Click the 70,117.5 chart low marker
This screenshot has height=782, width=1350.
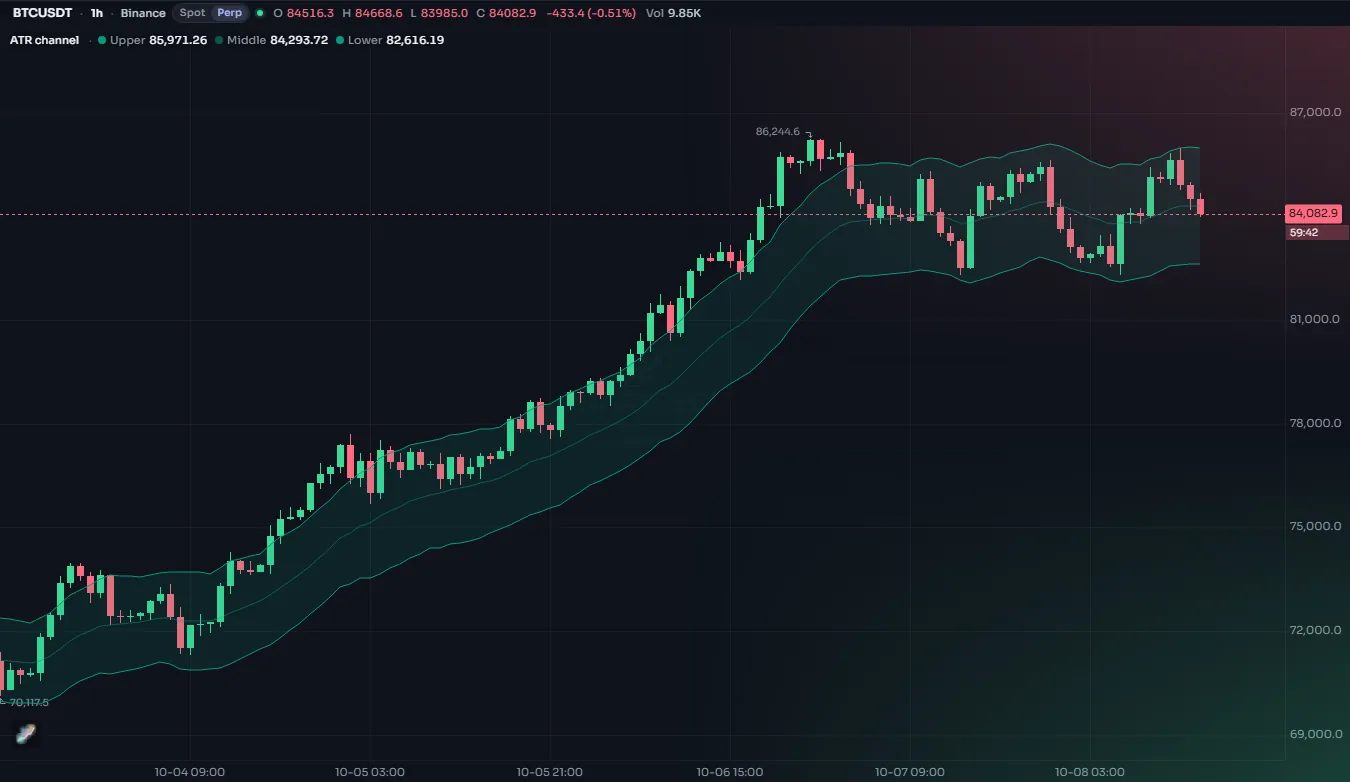click(29, 702)
